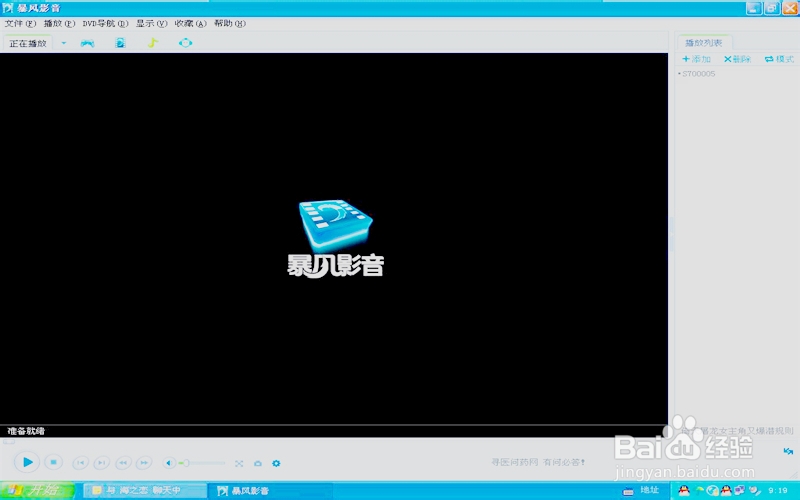Screen dimensions: 800x500
Task: Mute the sound via the speaker icon
Action: tap(169, 463)
